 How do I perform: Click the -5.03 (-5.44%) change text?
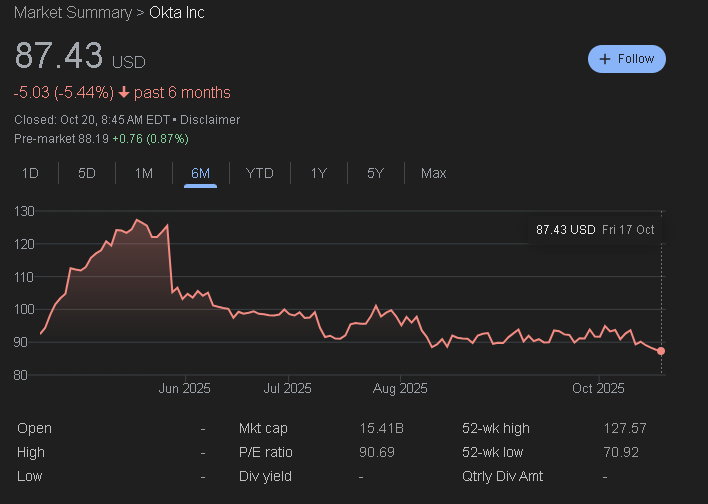pyautogui.click(x=64, y=93)
